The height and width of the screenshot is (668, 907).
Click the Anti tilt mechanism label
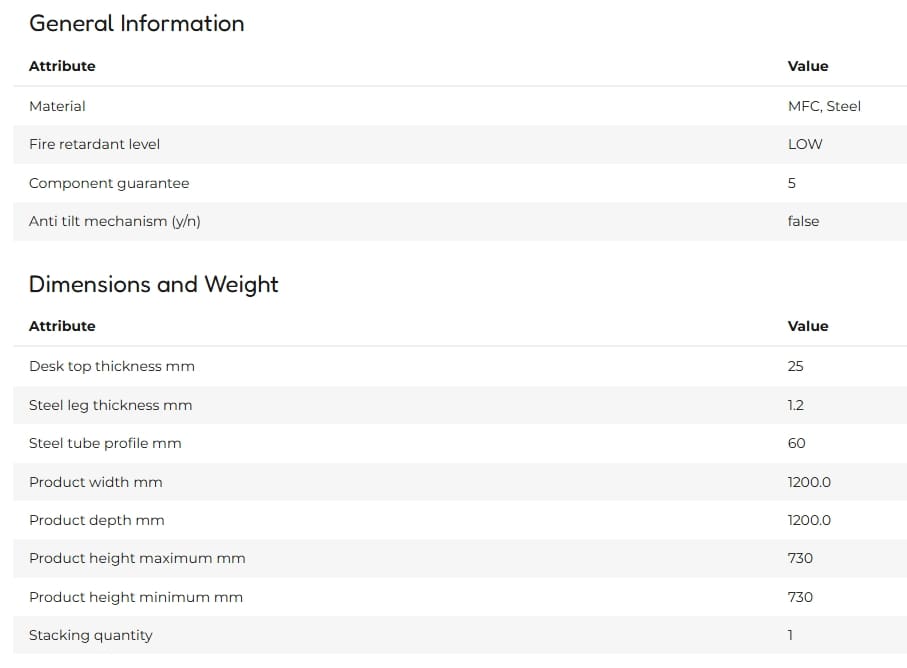click(x=115, y=222)
